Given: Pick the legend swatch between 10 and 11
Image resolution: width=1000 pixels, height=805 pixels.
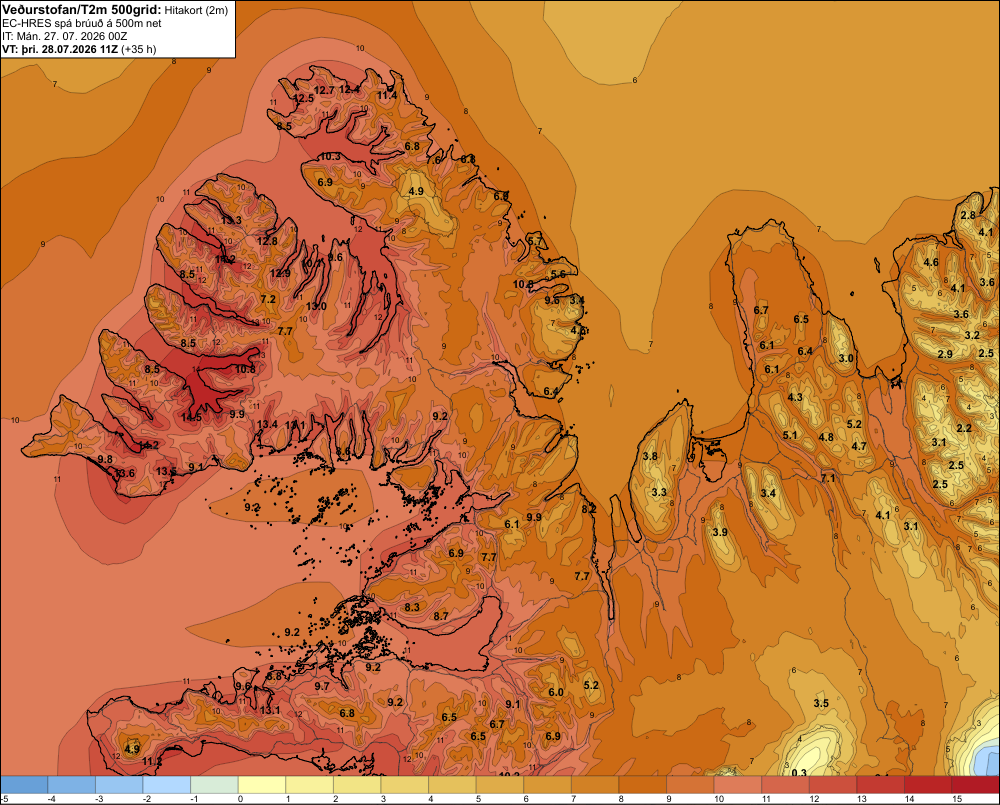Looking at the screenshot, I should pos(737,785).
